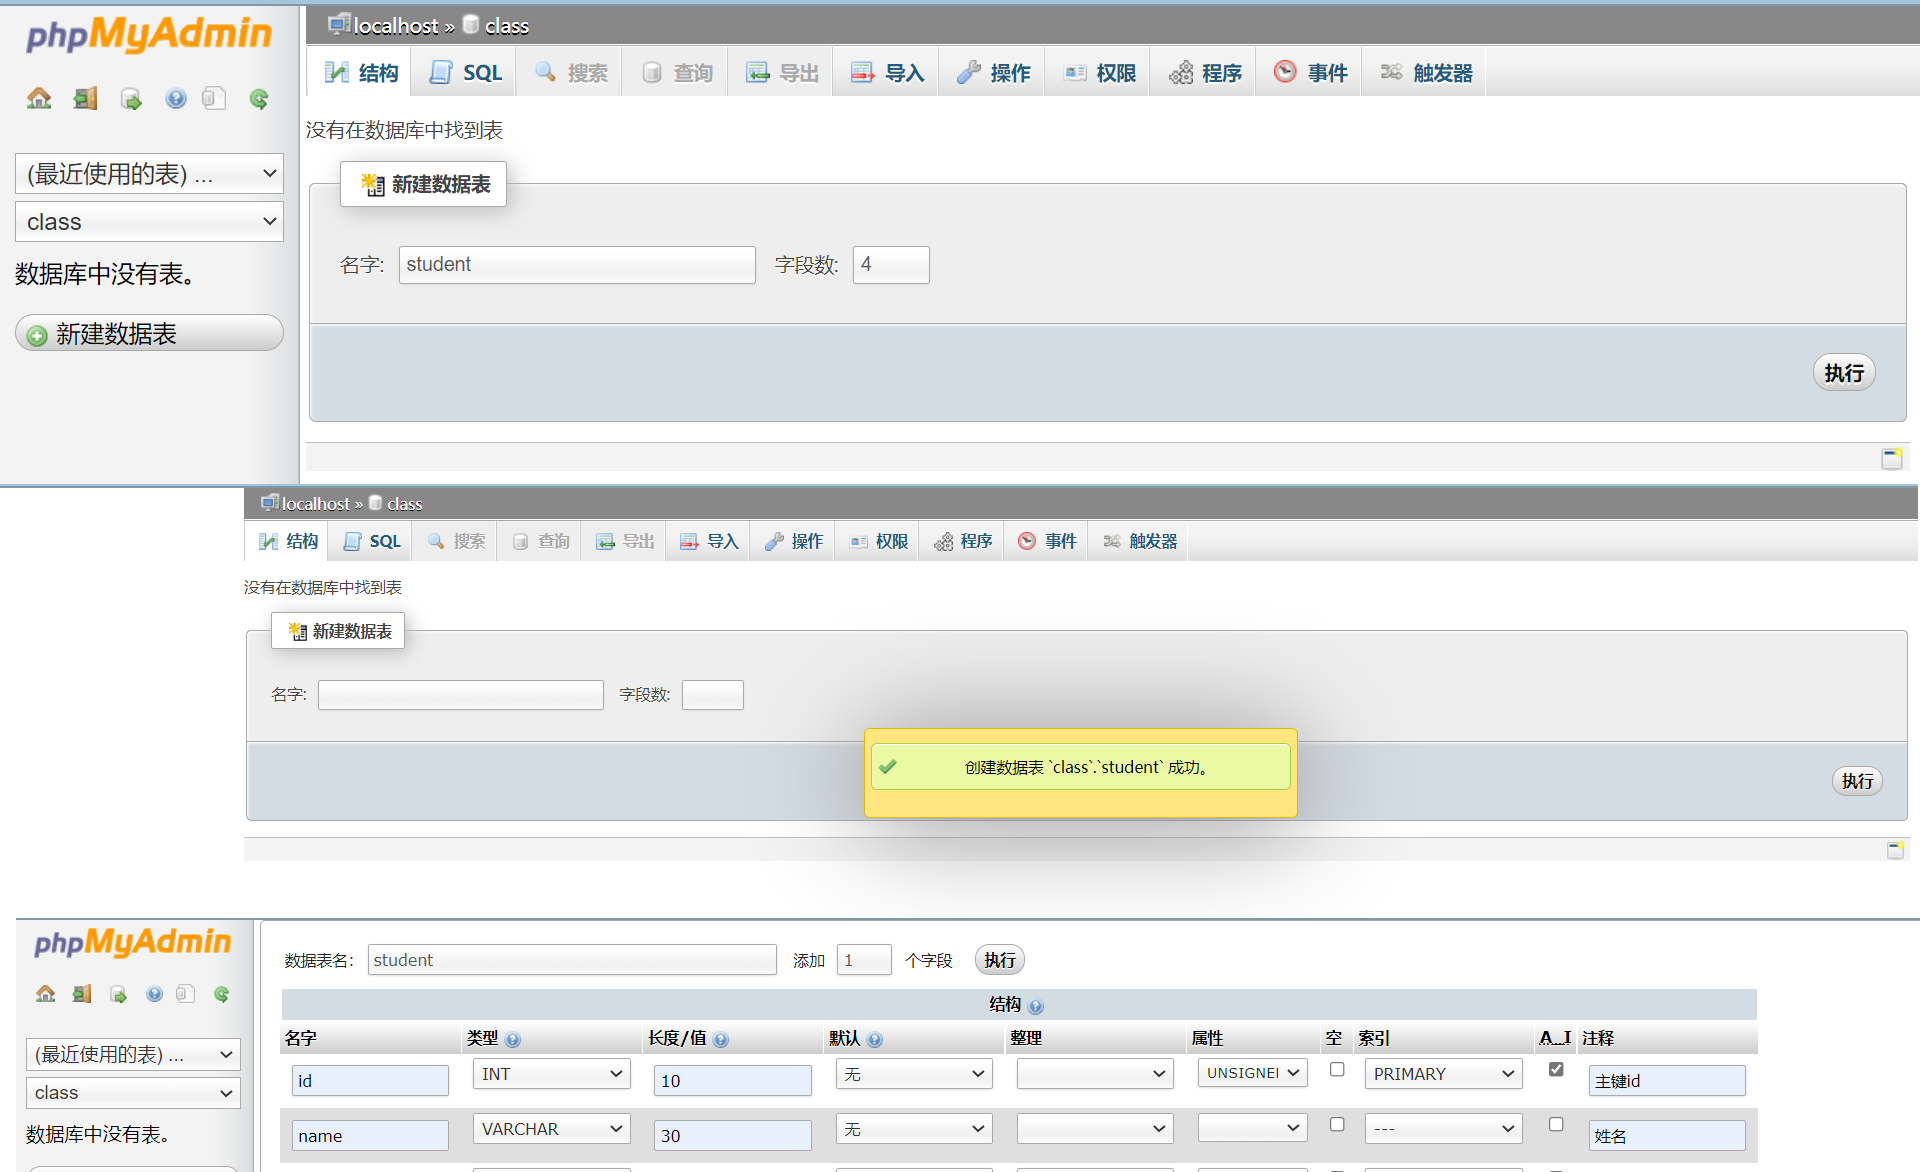The height and width of the screenshot is (1172, 1920).
Task: Click the home icon in the upper sidebar
Action: pos(39,98)
